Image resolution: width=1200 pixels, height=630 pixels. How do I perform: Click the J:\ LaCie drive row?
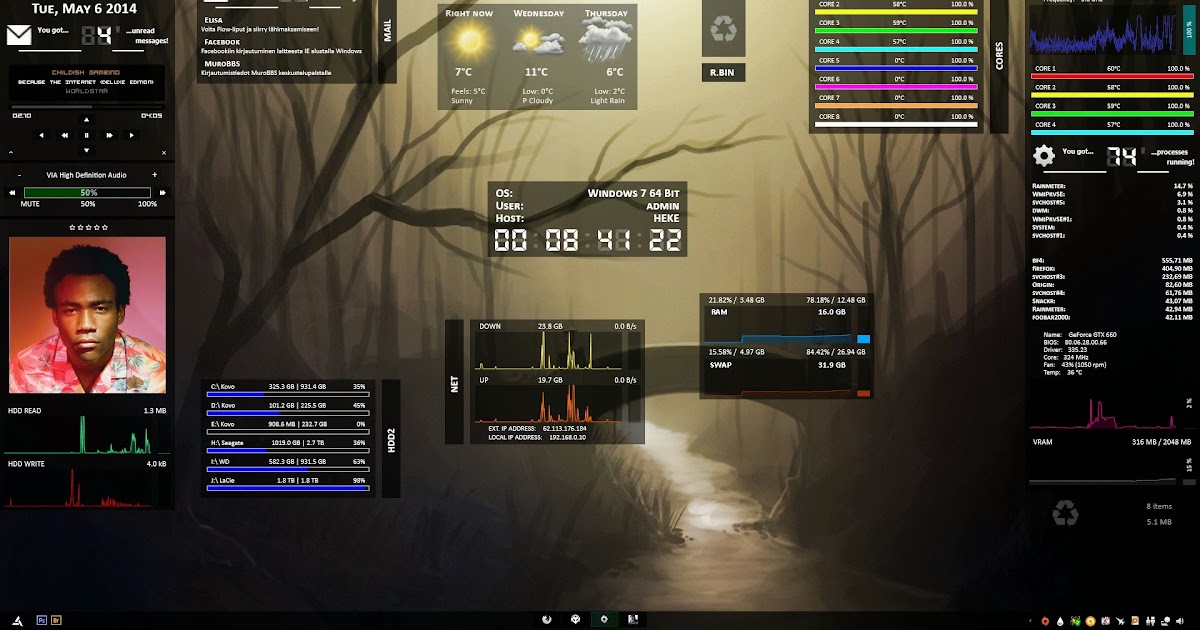pyautogui.click(x=288, y=483)
